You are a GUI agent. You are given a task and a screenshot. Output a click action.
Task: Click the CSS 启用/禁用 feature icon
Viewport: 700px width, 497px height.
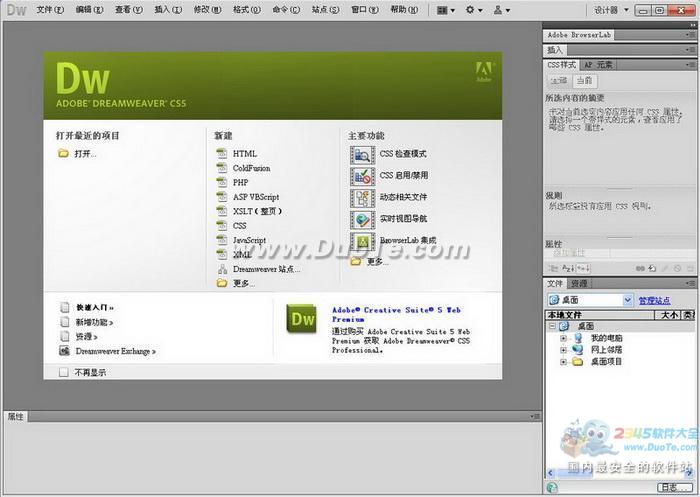(x=362, y=176)
